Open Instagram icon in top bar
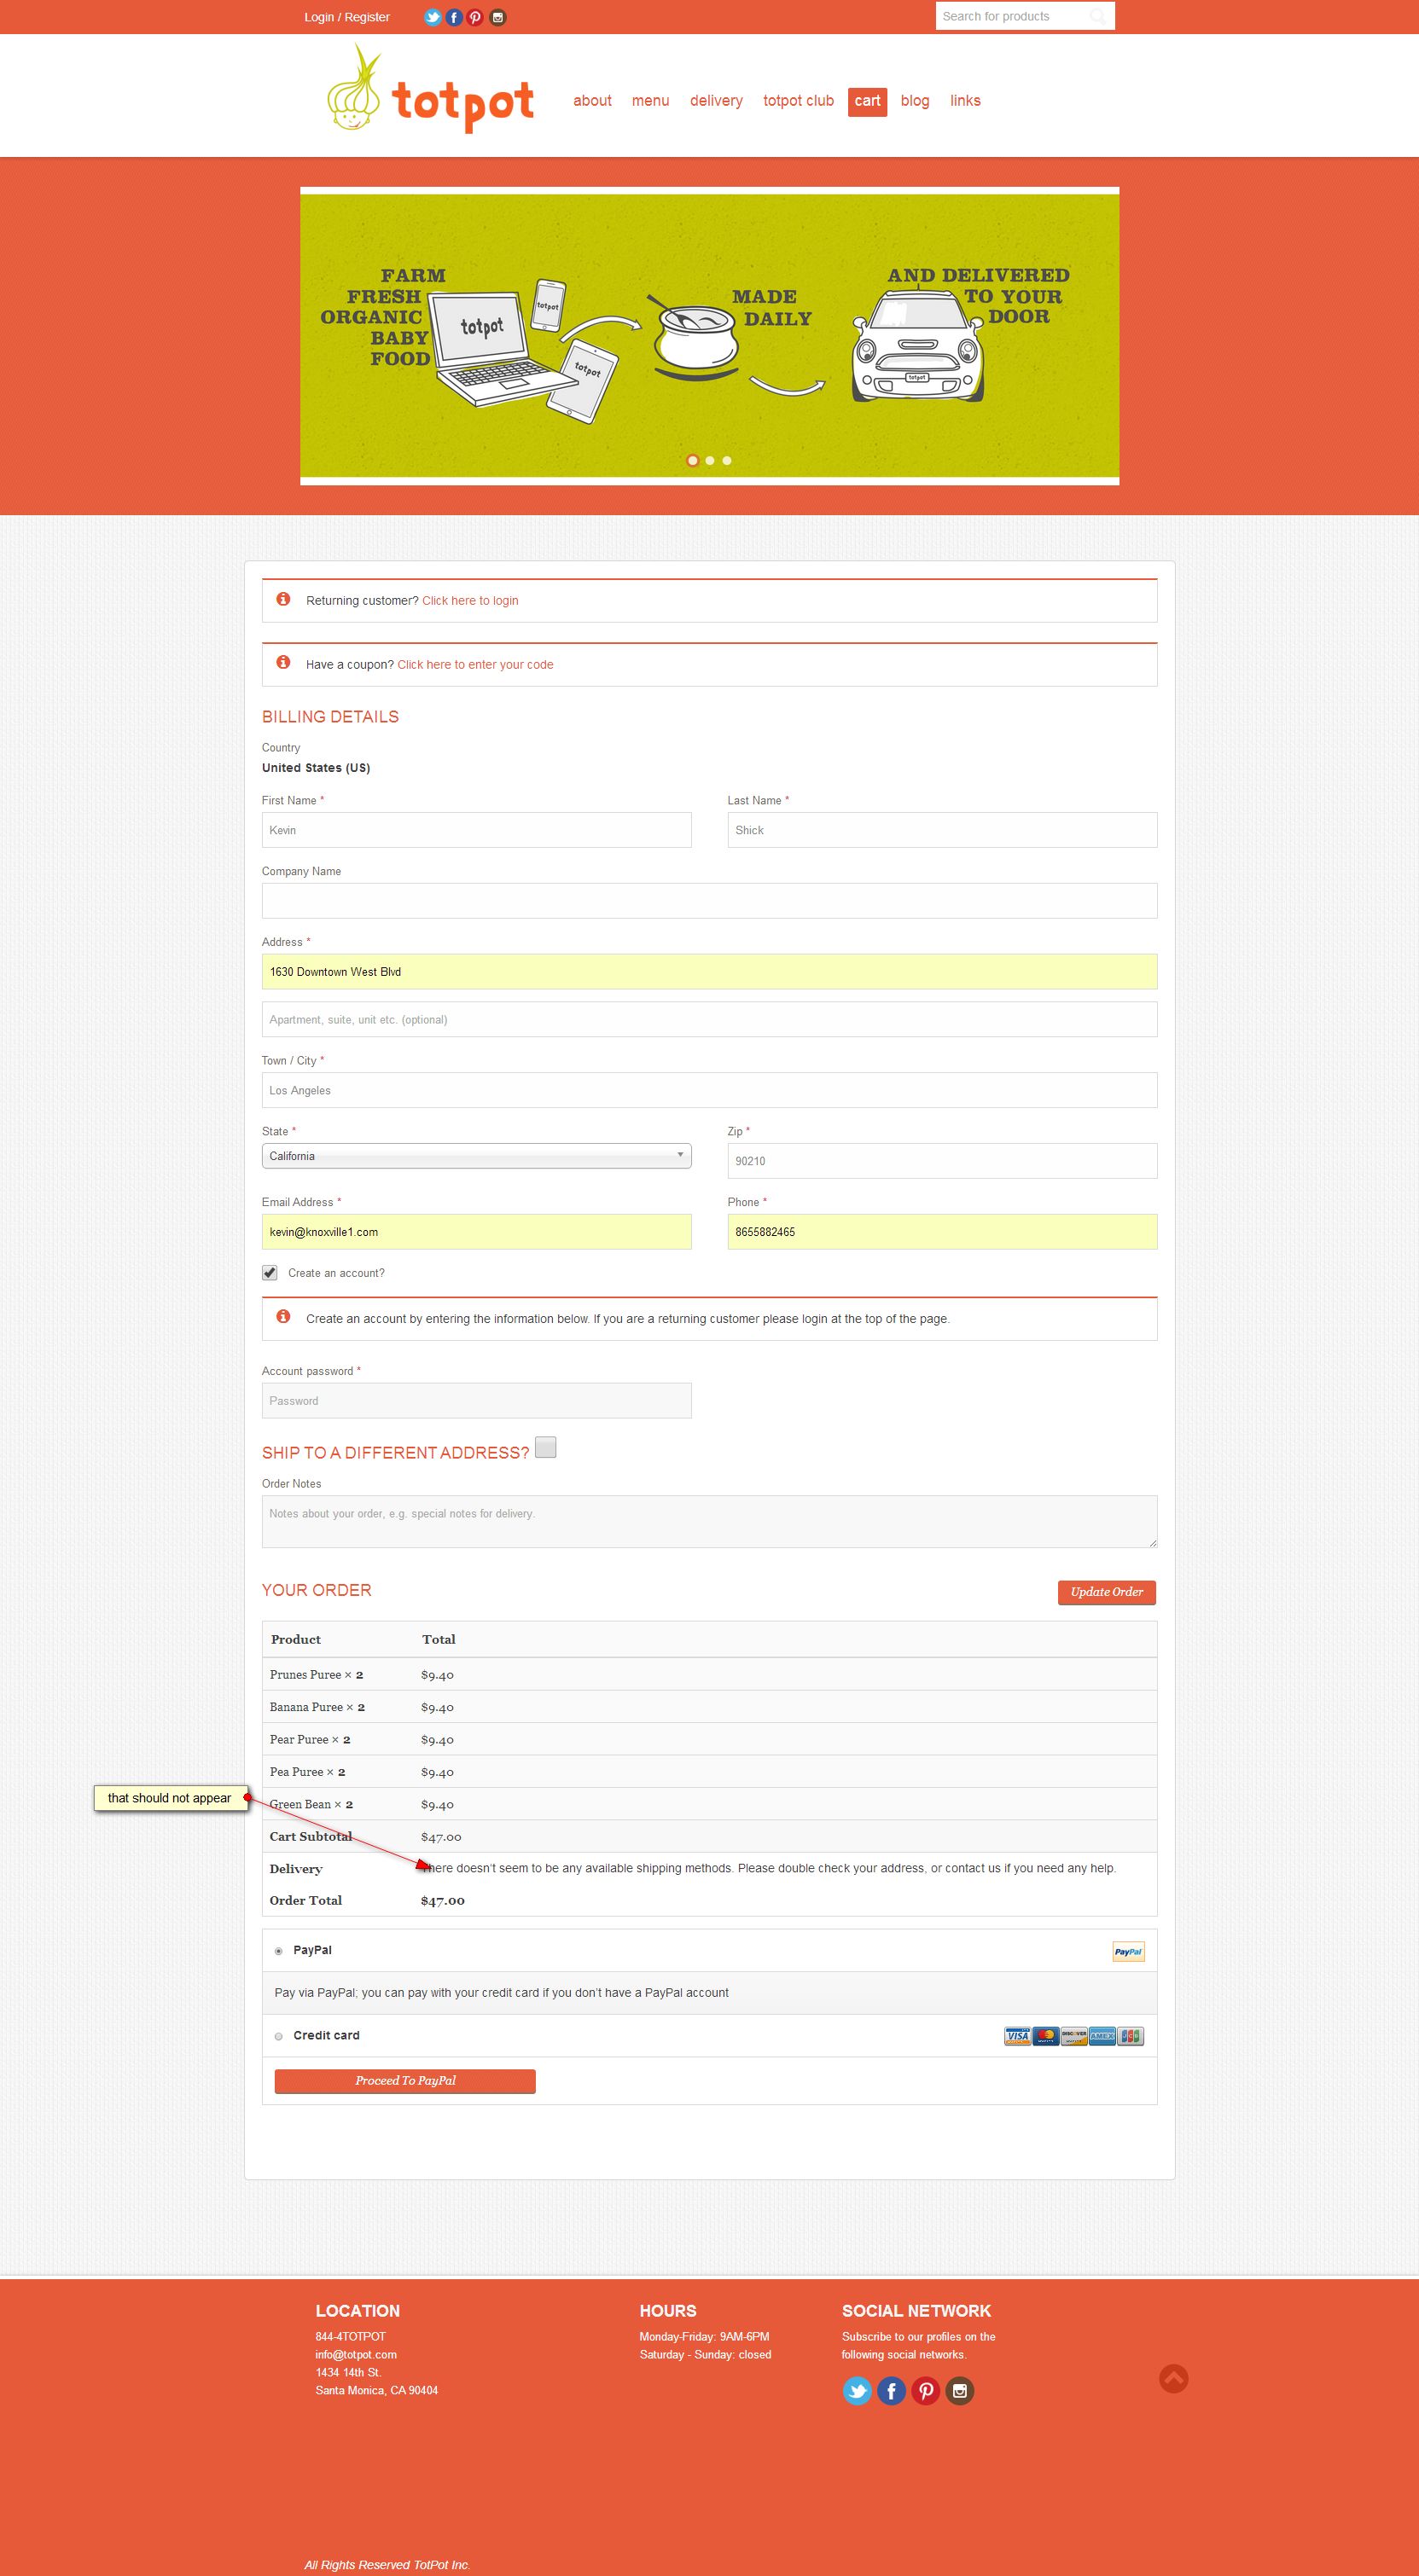Viewport: 1419px width, 2576px height. [497, 17]
